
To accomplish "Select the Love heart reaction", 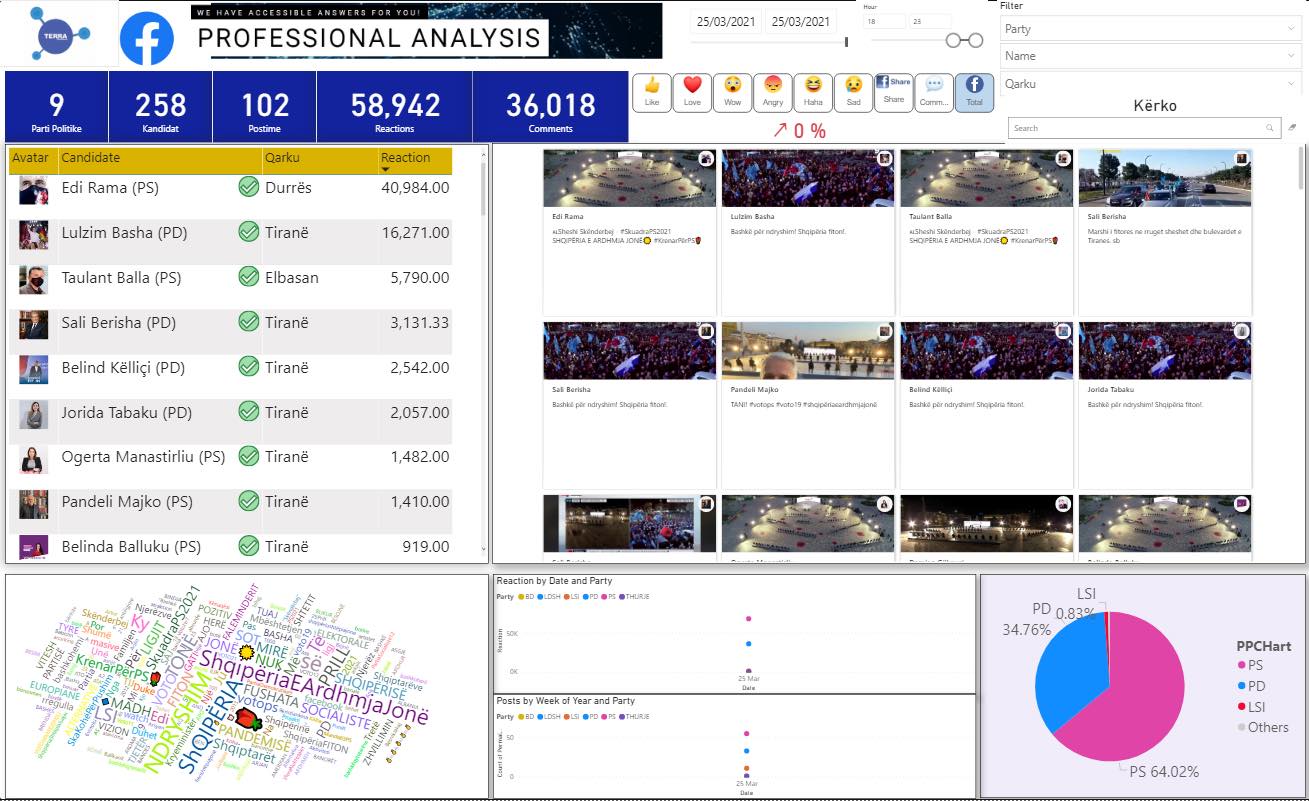I will [x=692, y=92].
